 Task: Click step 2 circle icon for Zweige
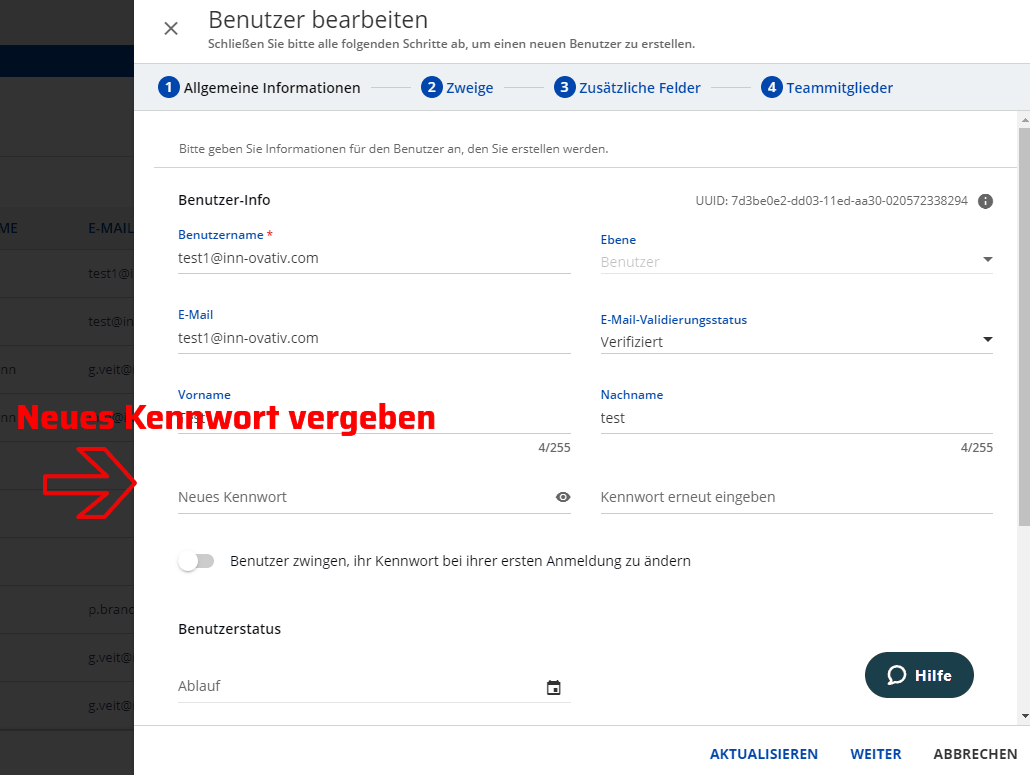[432, 88]
